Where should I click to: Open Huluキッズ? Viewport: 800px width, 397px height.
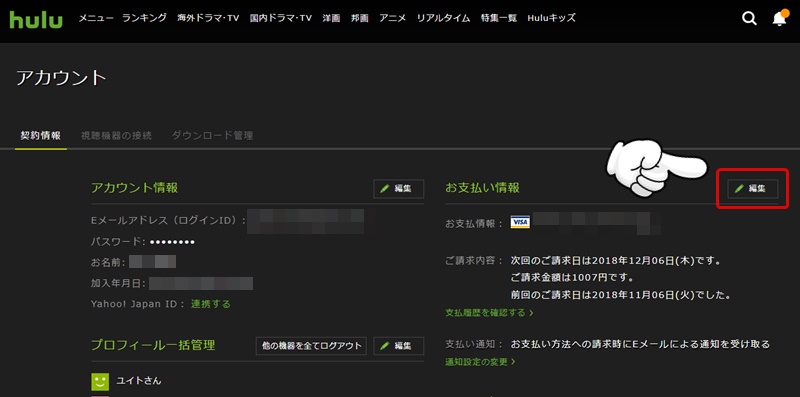pos(552,18)
